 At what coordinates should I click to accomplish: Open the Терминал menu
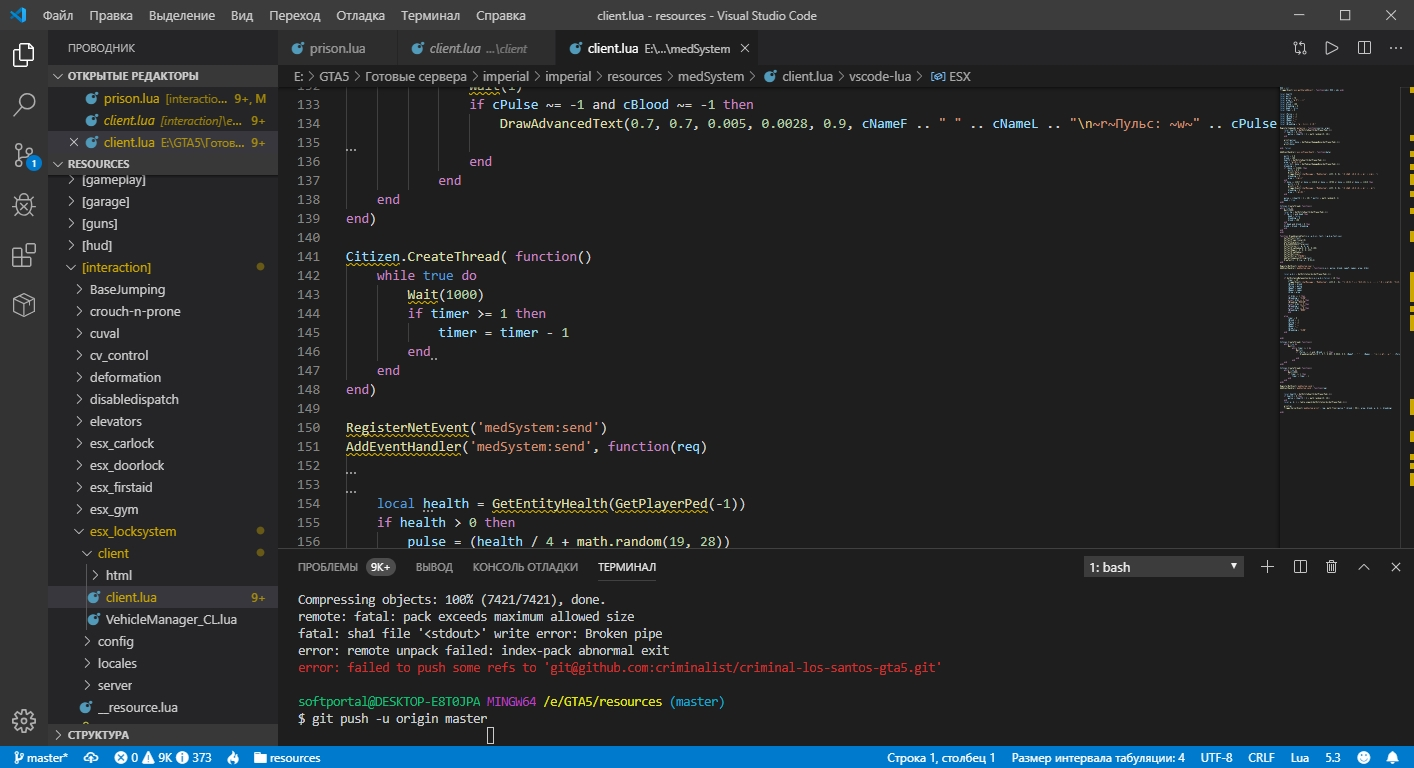click(430, 16)
